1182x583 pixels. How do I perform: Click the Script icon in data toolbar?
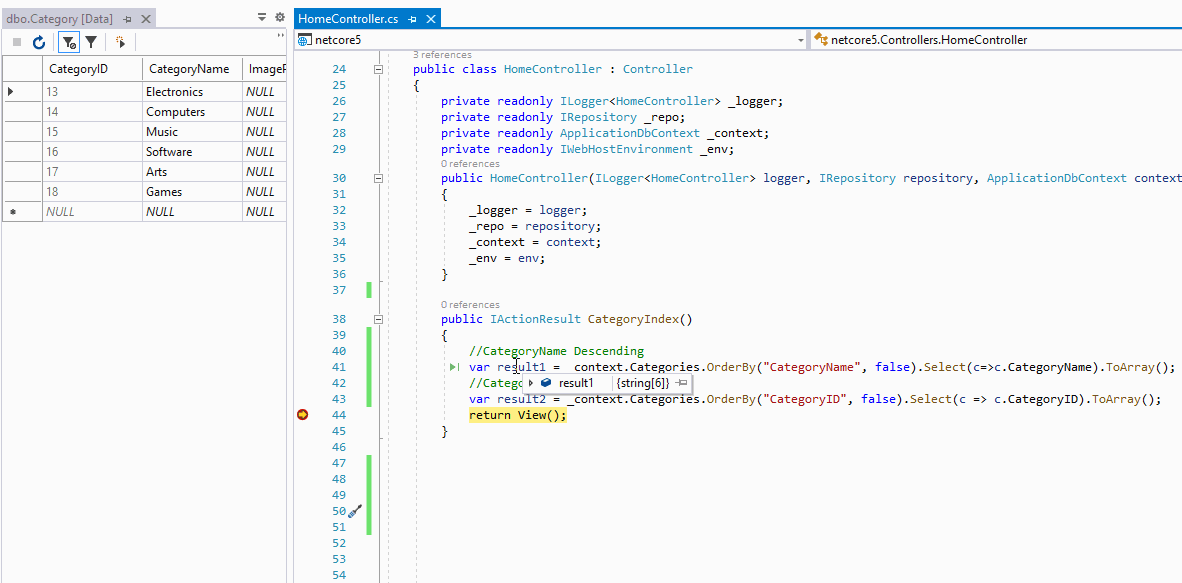pos(120,43)
